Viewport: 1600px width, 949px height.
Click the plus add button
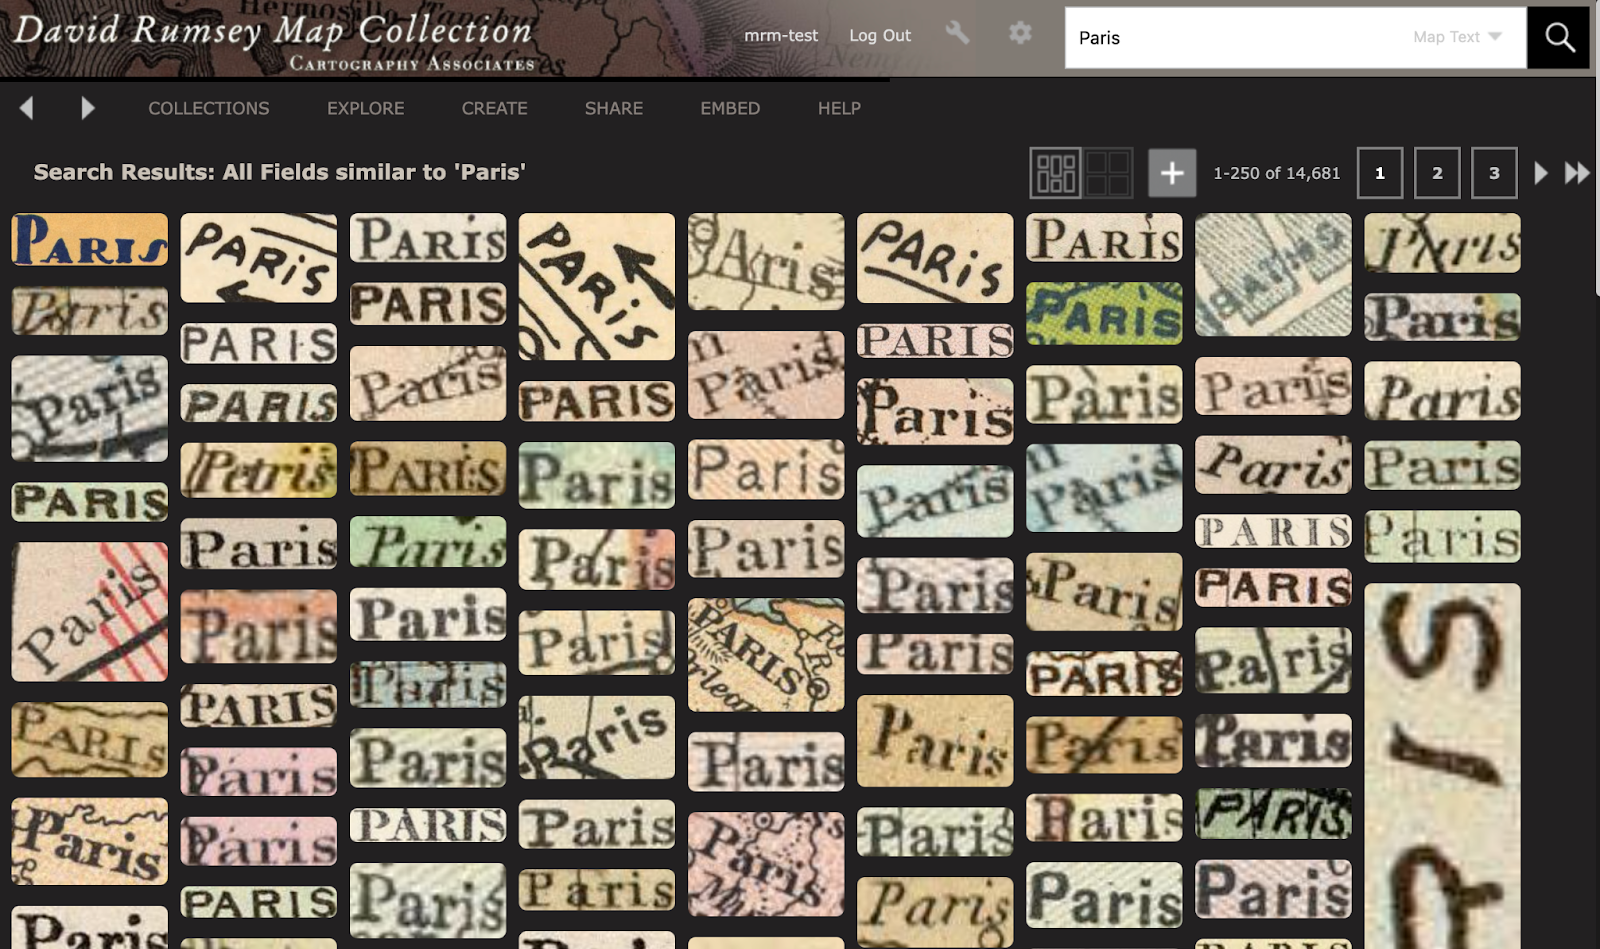tap(1172, 173)
